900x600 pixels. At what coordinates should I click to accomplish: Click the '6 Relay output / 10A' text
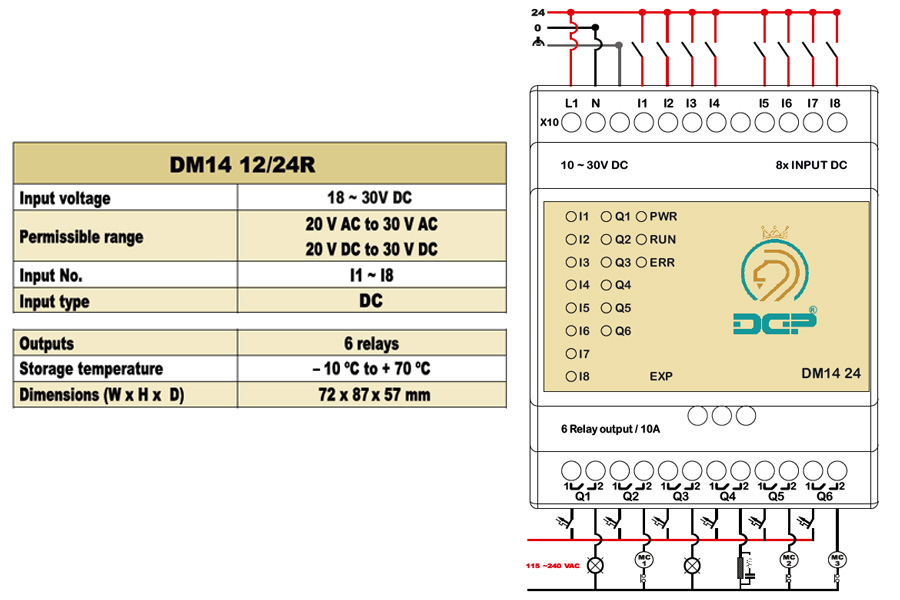(x=610, y=429)
